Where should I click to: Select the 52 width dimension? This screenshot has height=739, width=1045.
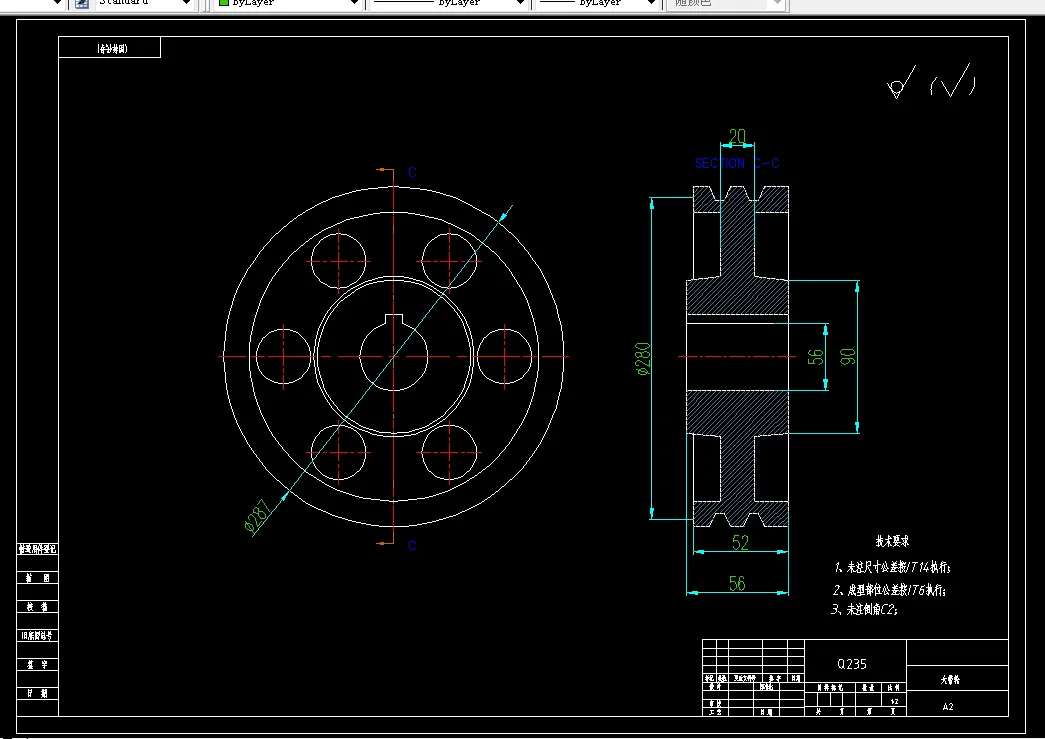[740, 542]
